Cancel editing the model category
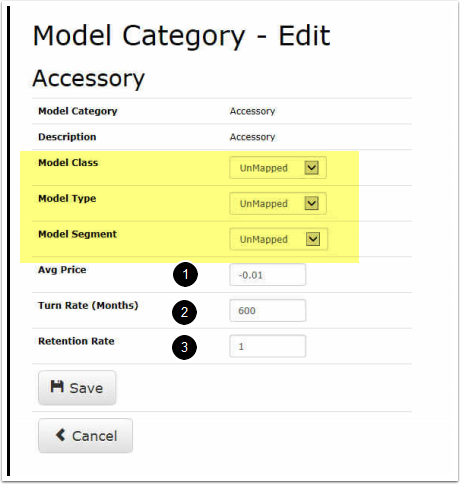The width and height of the screenshot is (460, 484). click(85, 435)
